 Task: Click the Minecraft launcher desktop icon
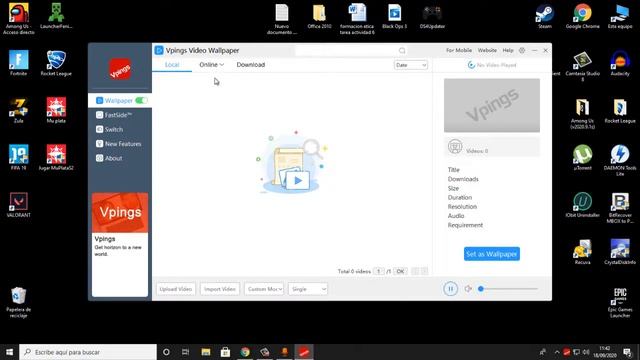tap(56, 16)
